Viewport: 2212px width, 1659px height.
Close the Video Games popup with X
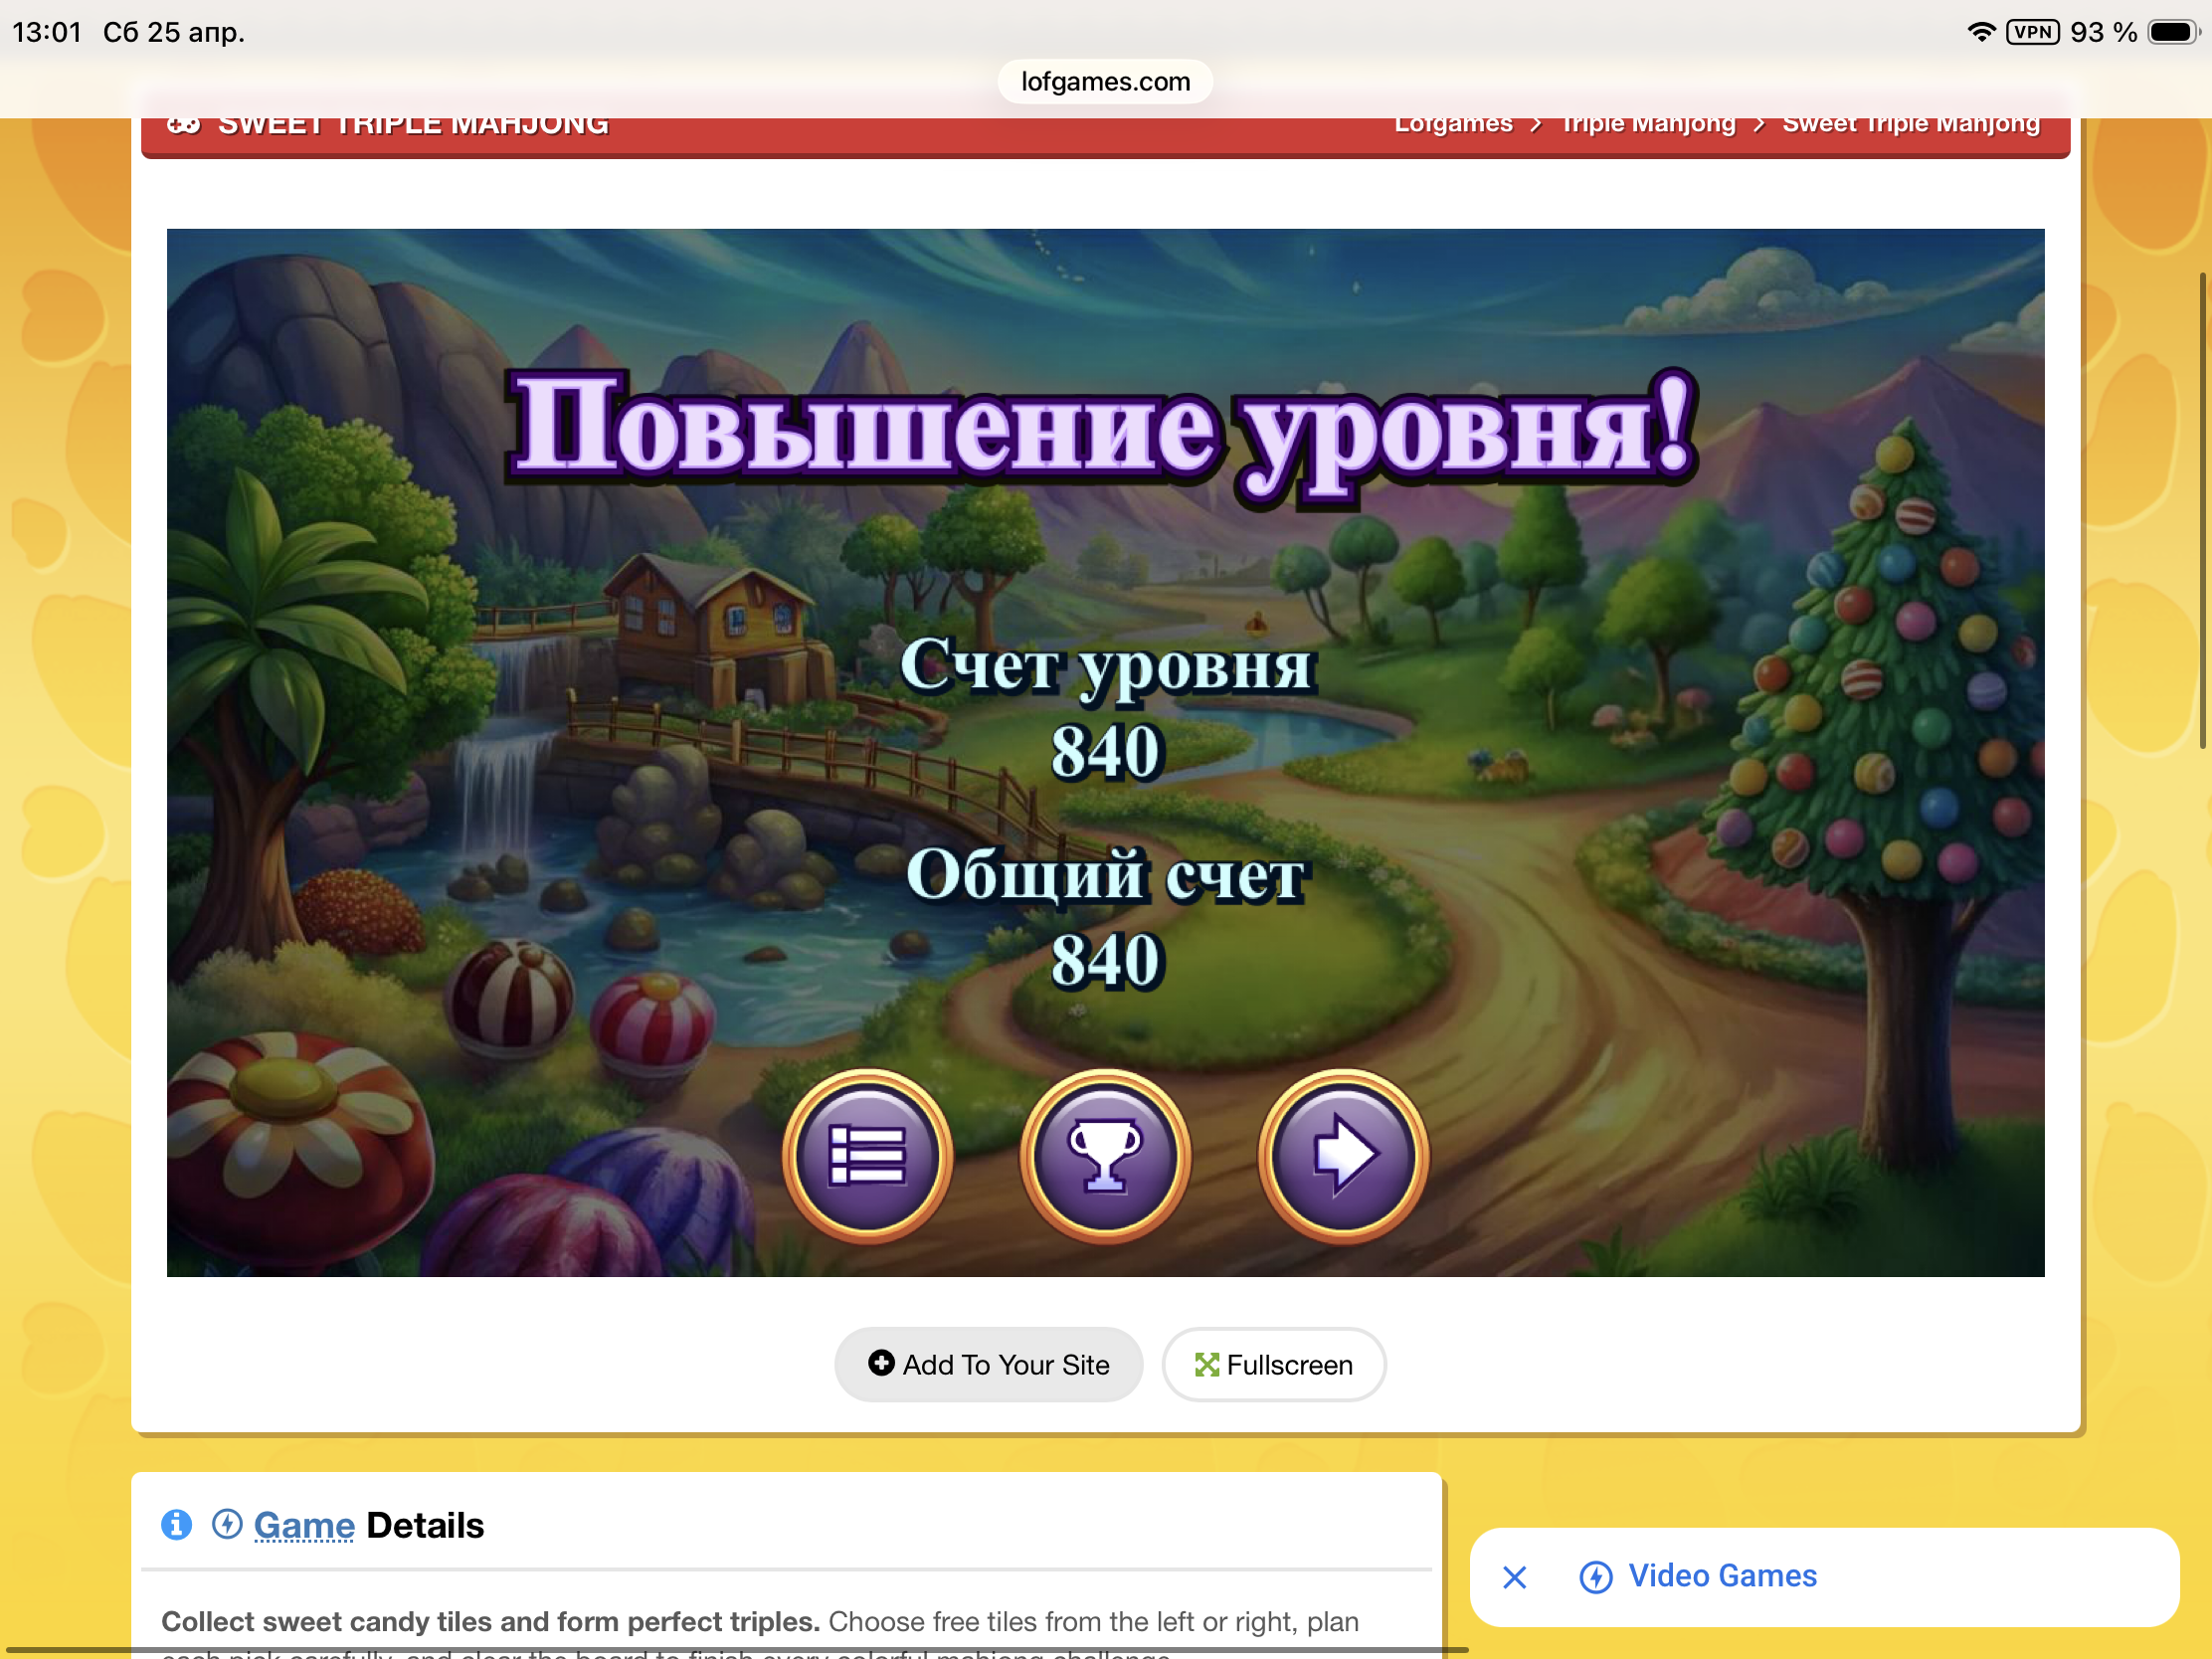1514,1577
